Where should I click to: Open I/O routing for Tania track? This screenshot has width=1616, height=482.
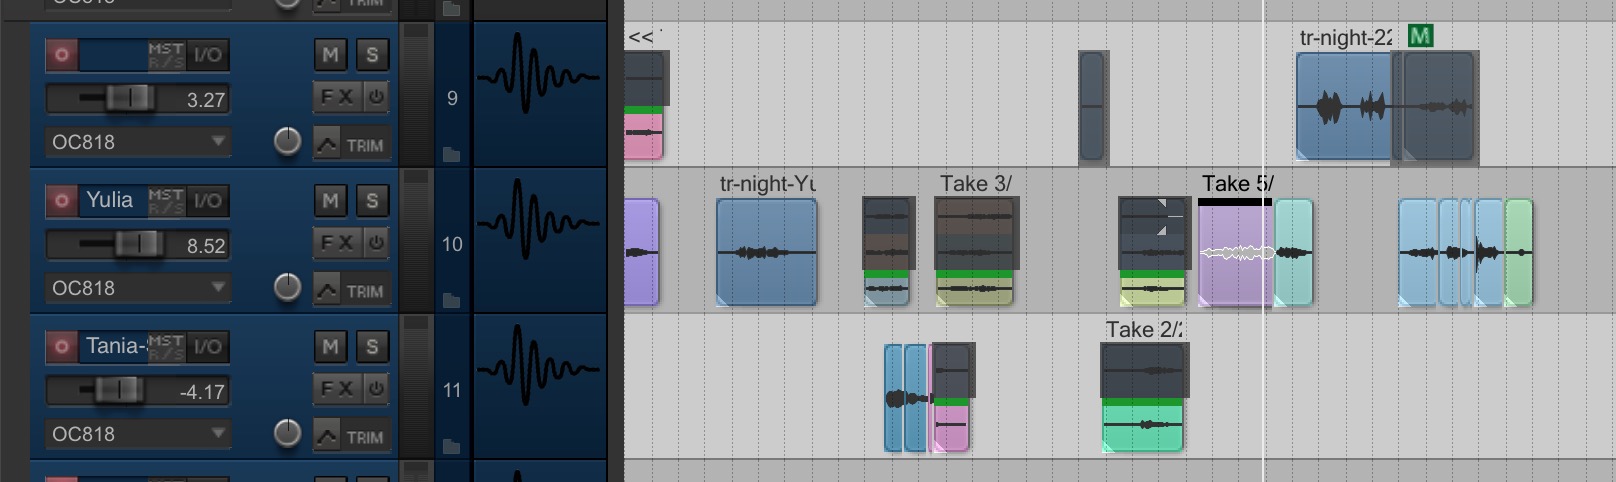tap(208, 347)
